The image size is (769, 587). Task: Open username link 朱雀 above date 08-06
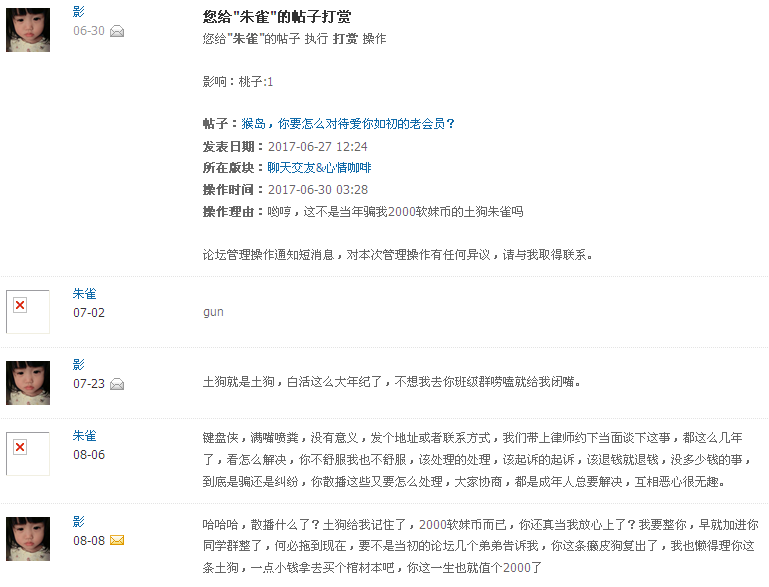pyautogui.click(x=84, y=435)
